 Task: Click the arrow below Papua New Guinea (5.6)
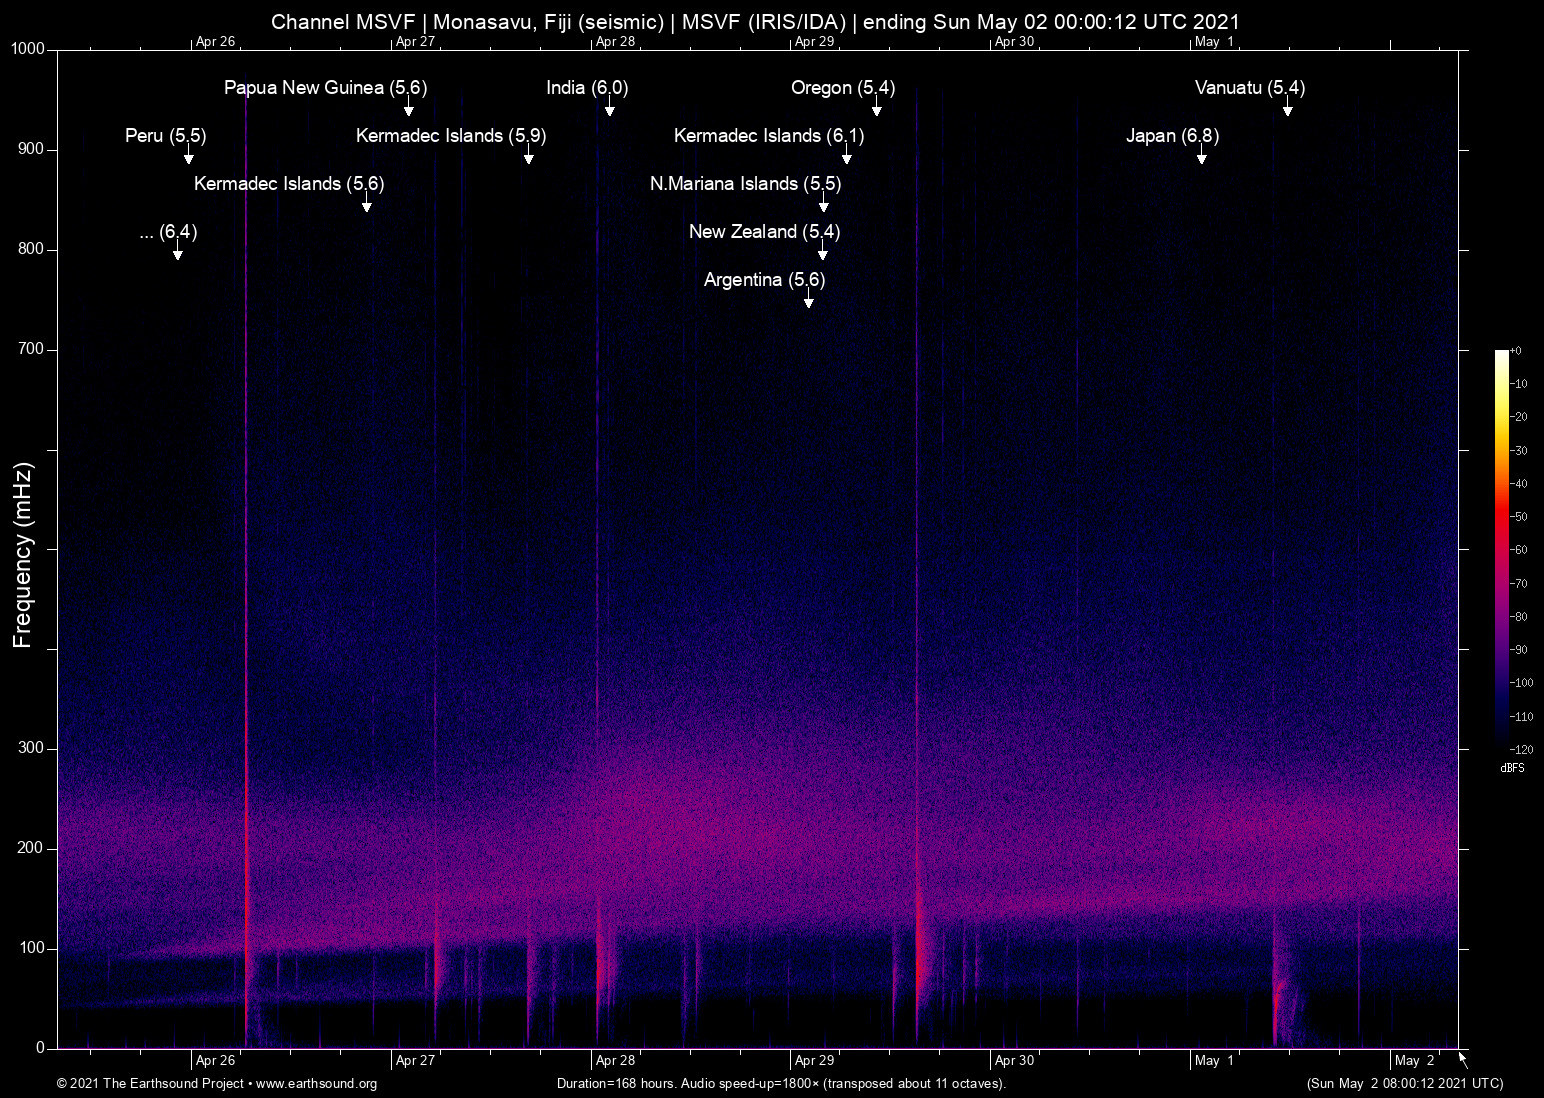[408, 109]
